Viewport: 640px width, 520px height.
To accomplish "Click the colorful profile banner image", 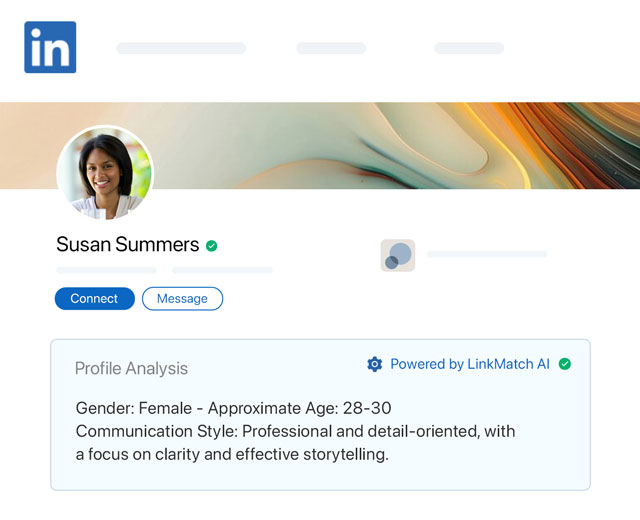I will [x=400, y=145].
